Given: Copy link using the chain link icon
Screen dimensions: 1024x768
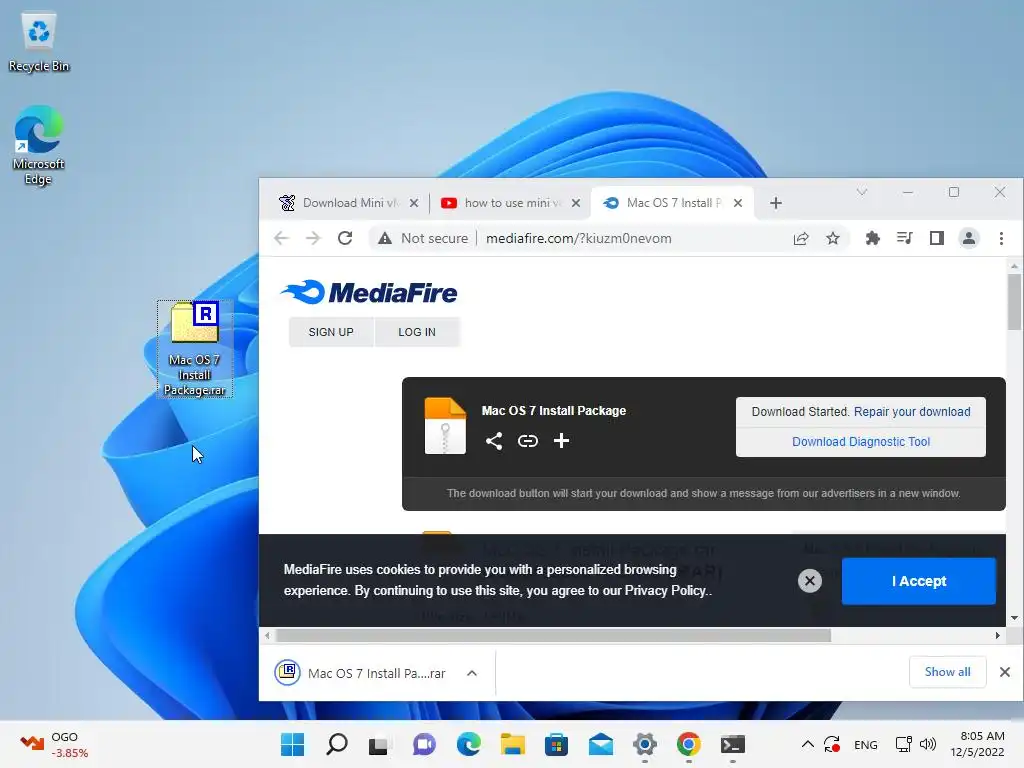Looking at the screenshot, I should tap(528, 441).
